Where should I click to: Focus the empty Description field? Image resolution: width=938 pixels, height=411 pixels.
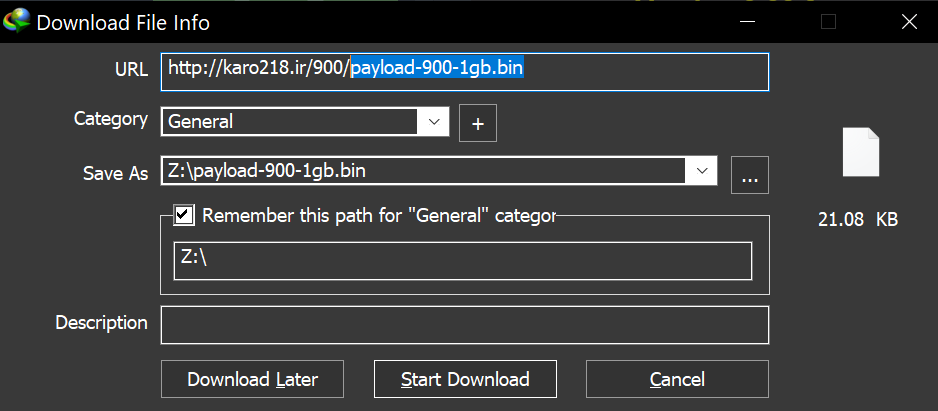(x=465, y=325)
